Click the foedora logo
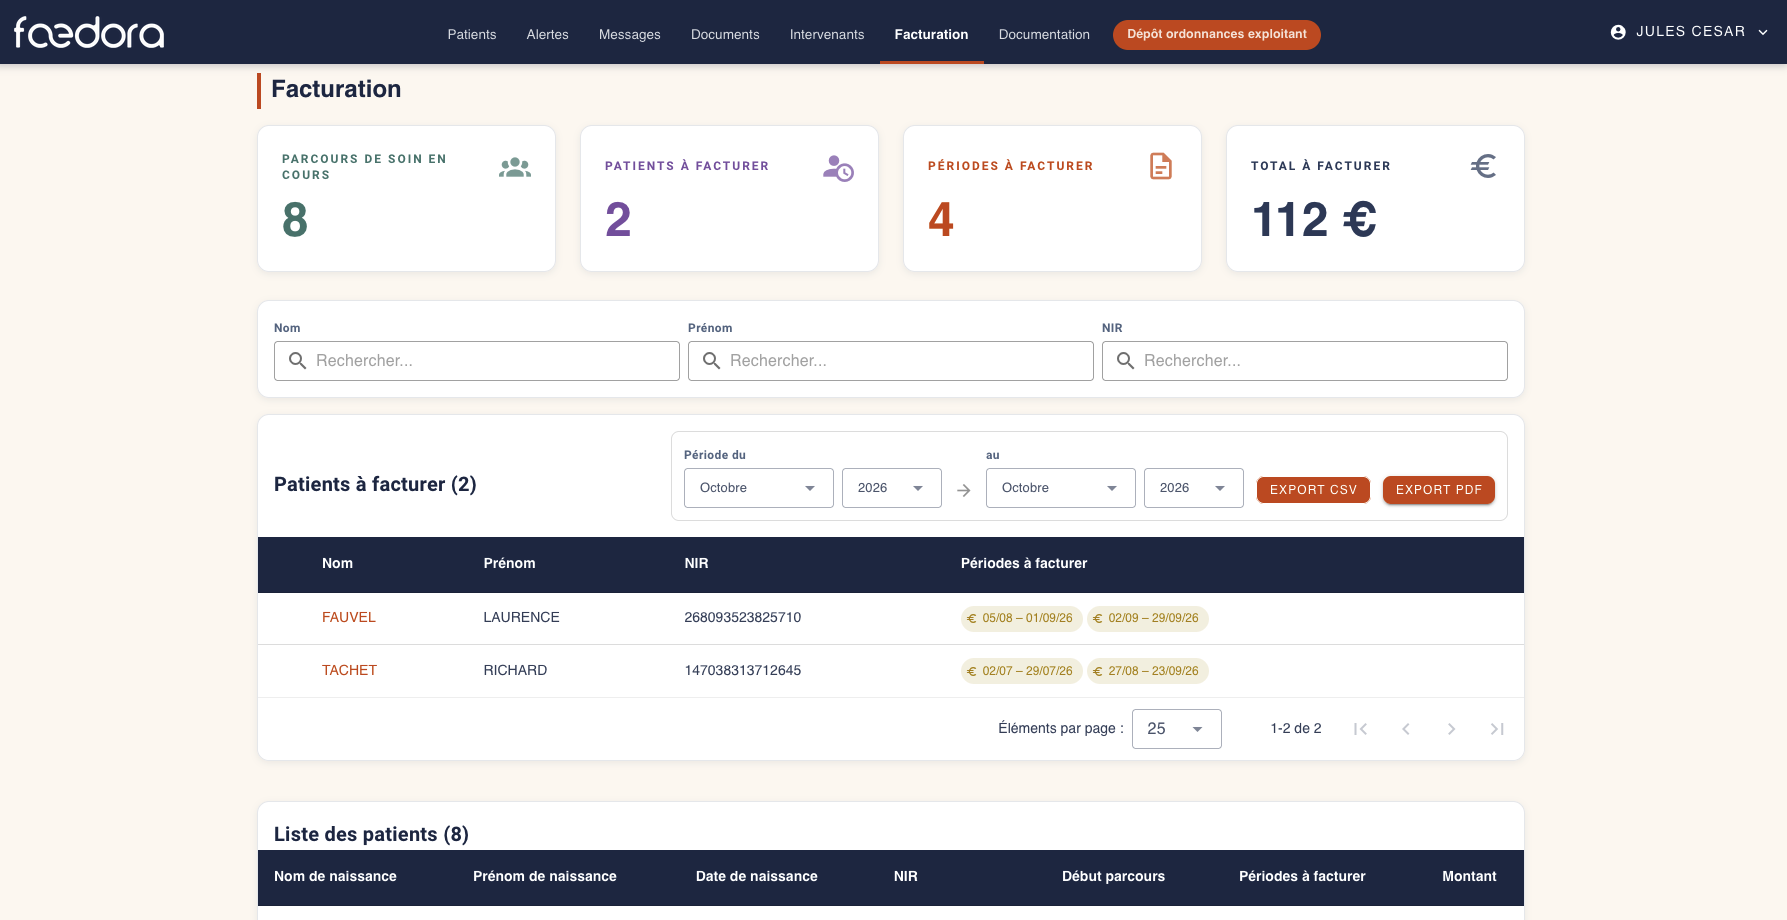 coord(89,33)
